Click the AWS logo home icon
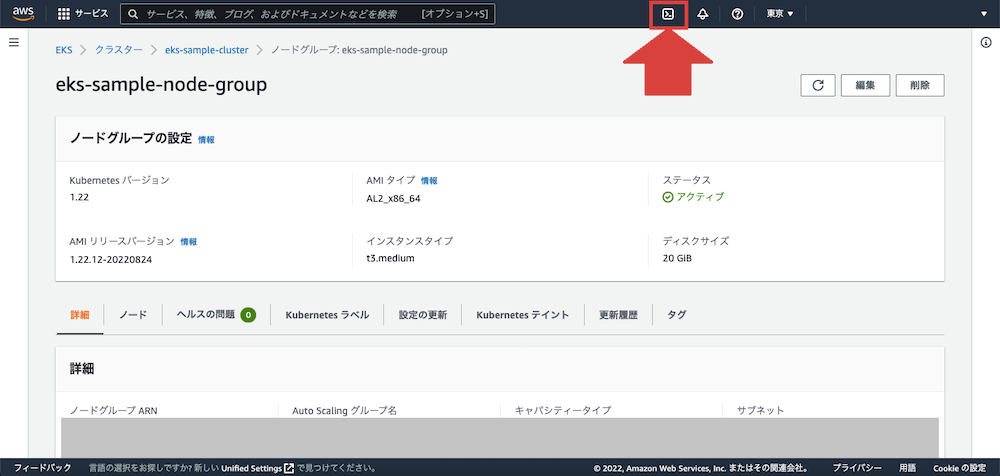 click(23, 14)
